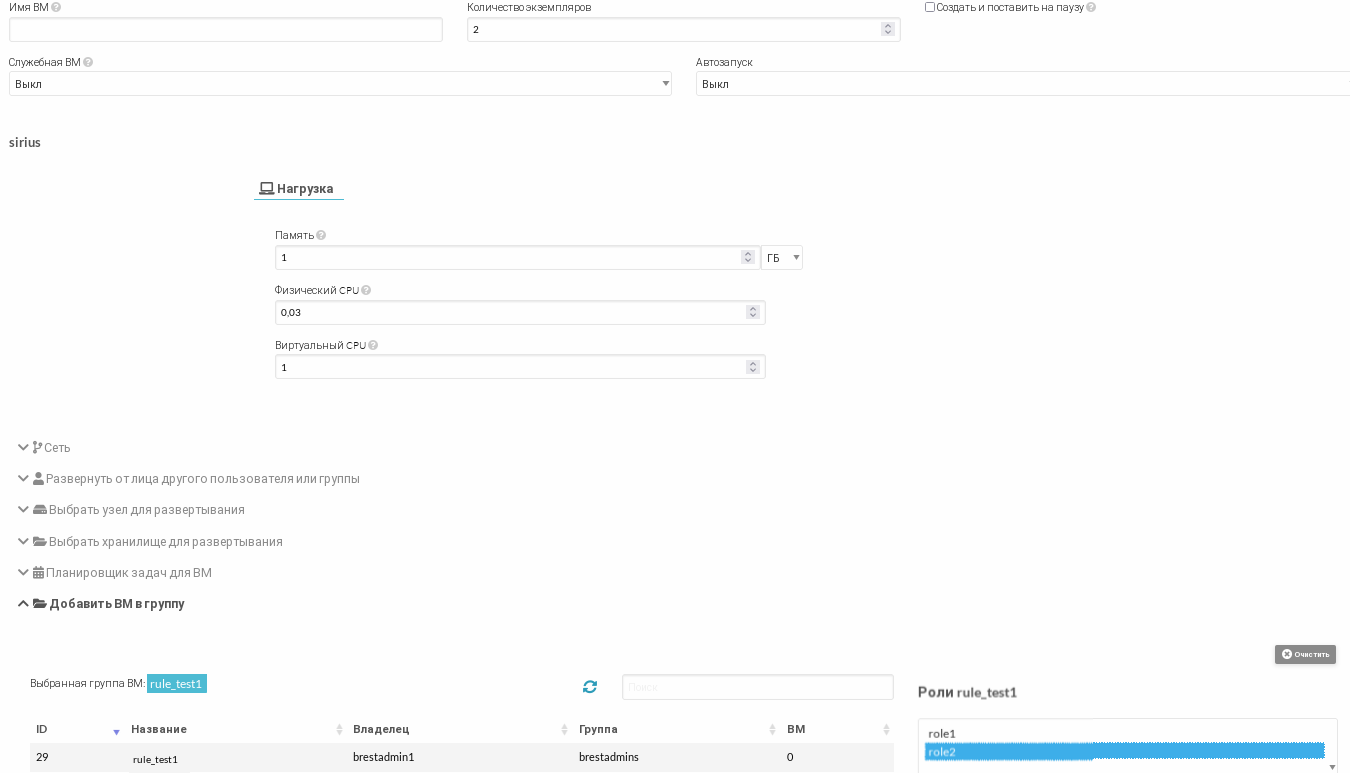Click the Очистить button
1350x773 pixels.
click(x=1305, y=654)
